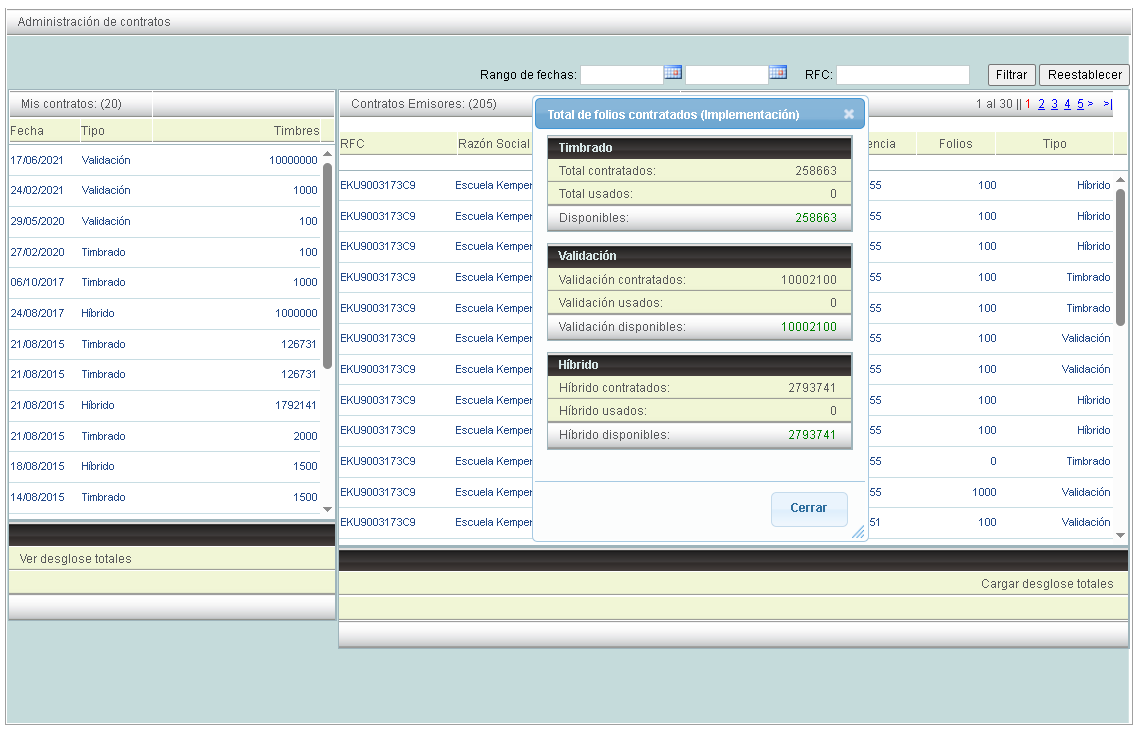Open page 5 of emisores list
The width and height of the screenshot is (1139, 729).
(x=1080, y=104)
